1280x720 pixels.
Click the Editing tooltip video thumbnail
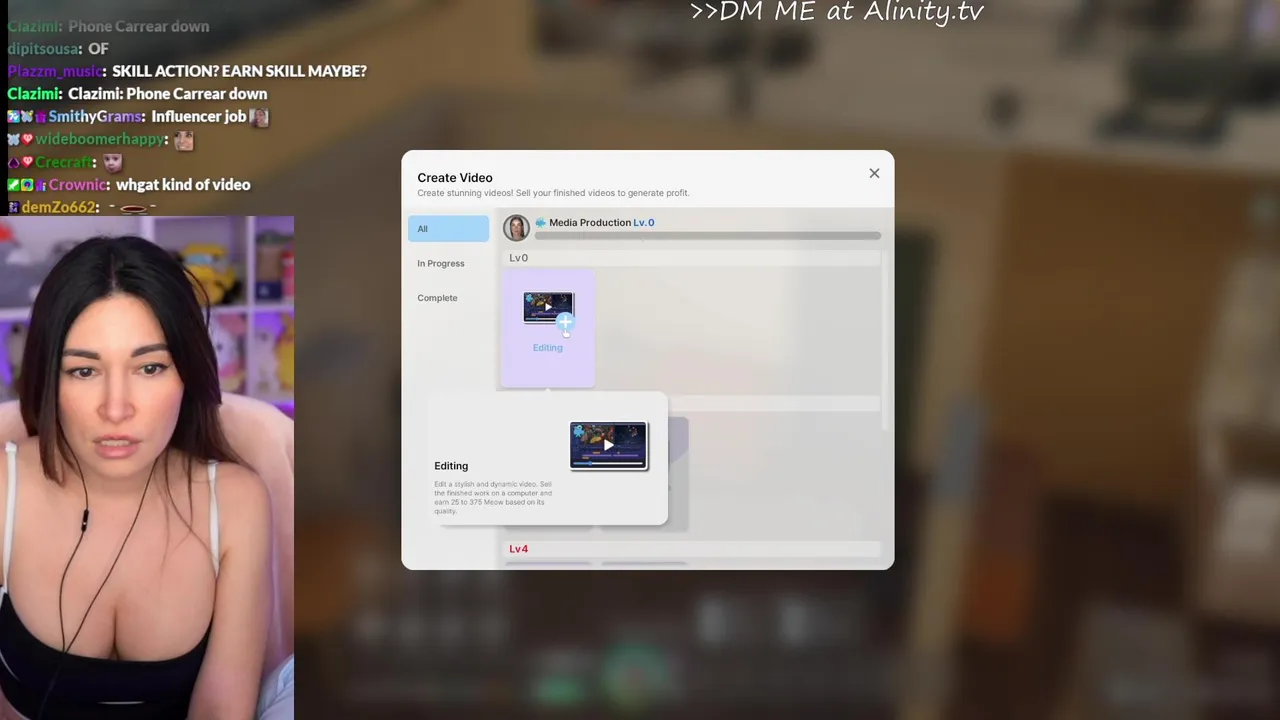pos(609,445)
